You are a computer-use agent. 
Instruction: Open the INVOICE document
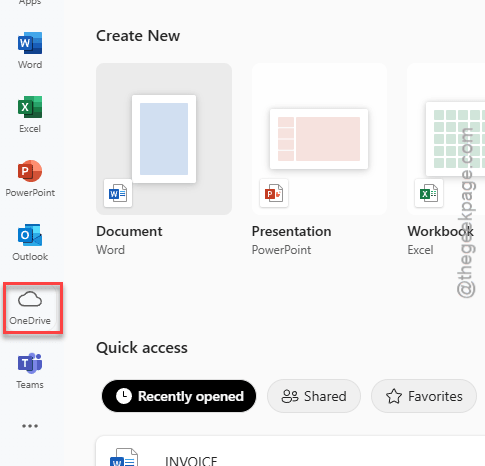[x=290, y=452]
